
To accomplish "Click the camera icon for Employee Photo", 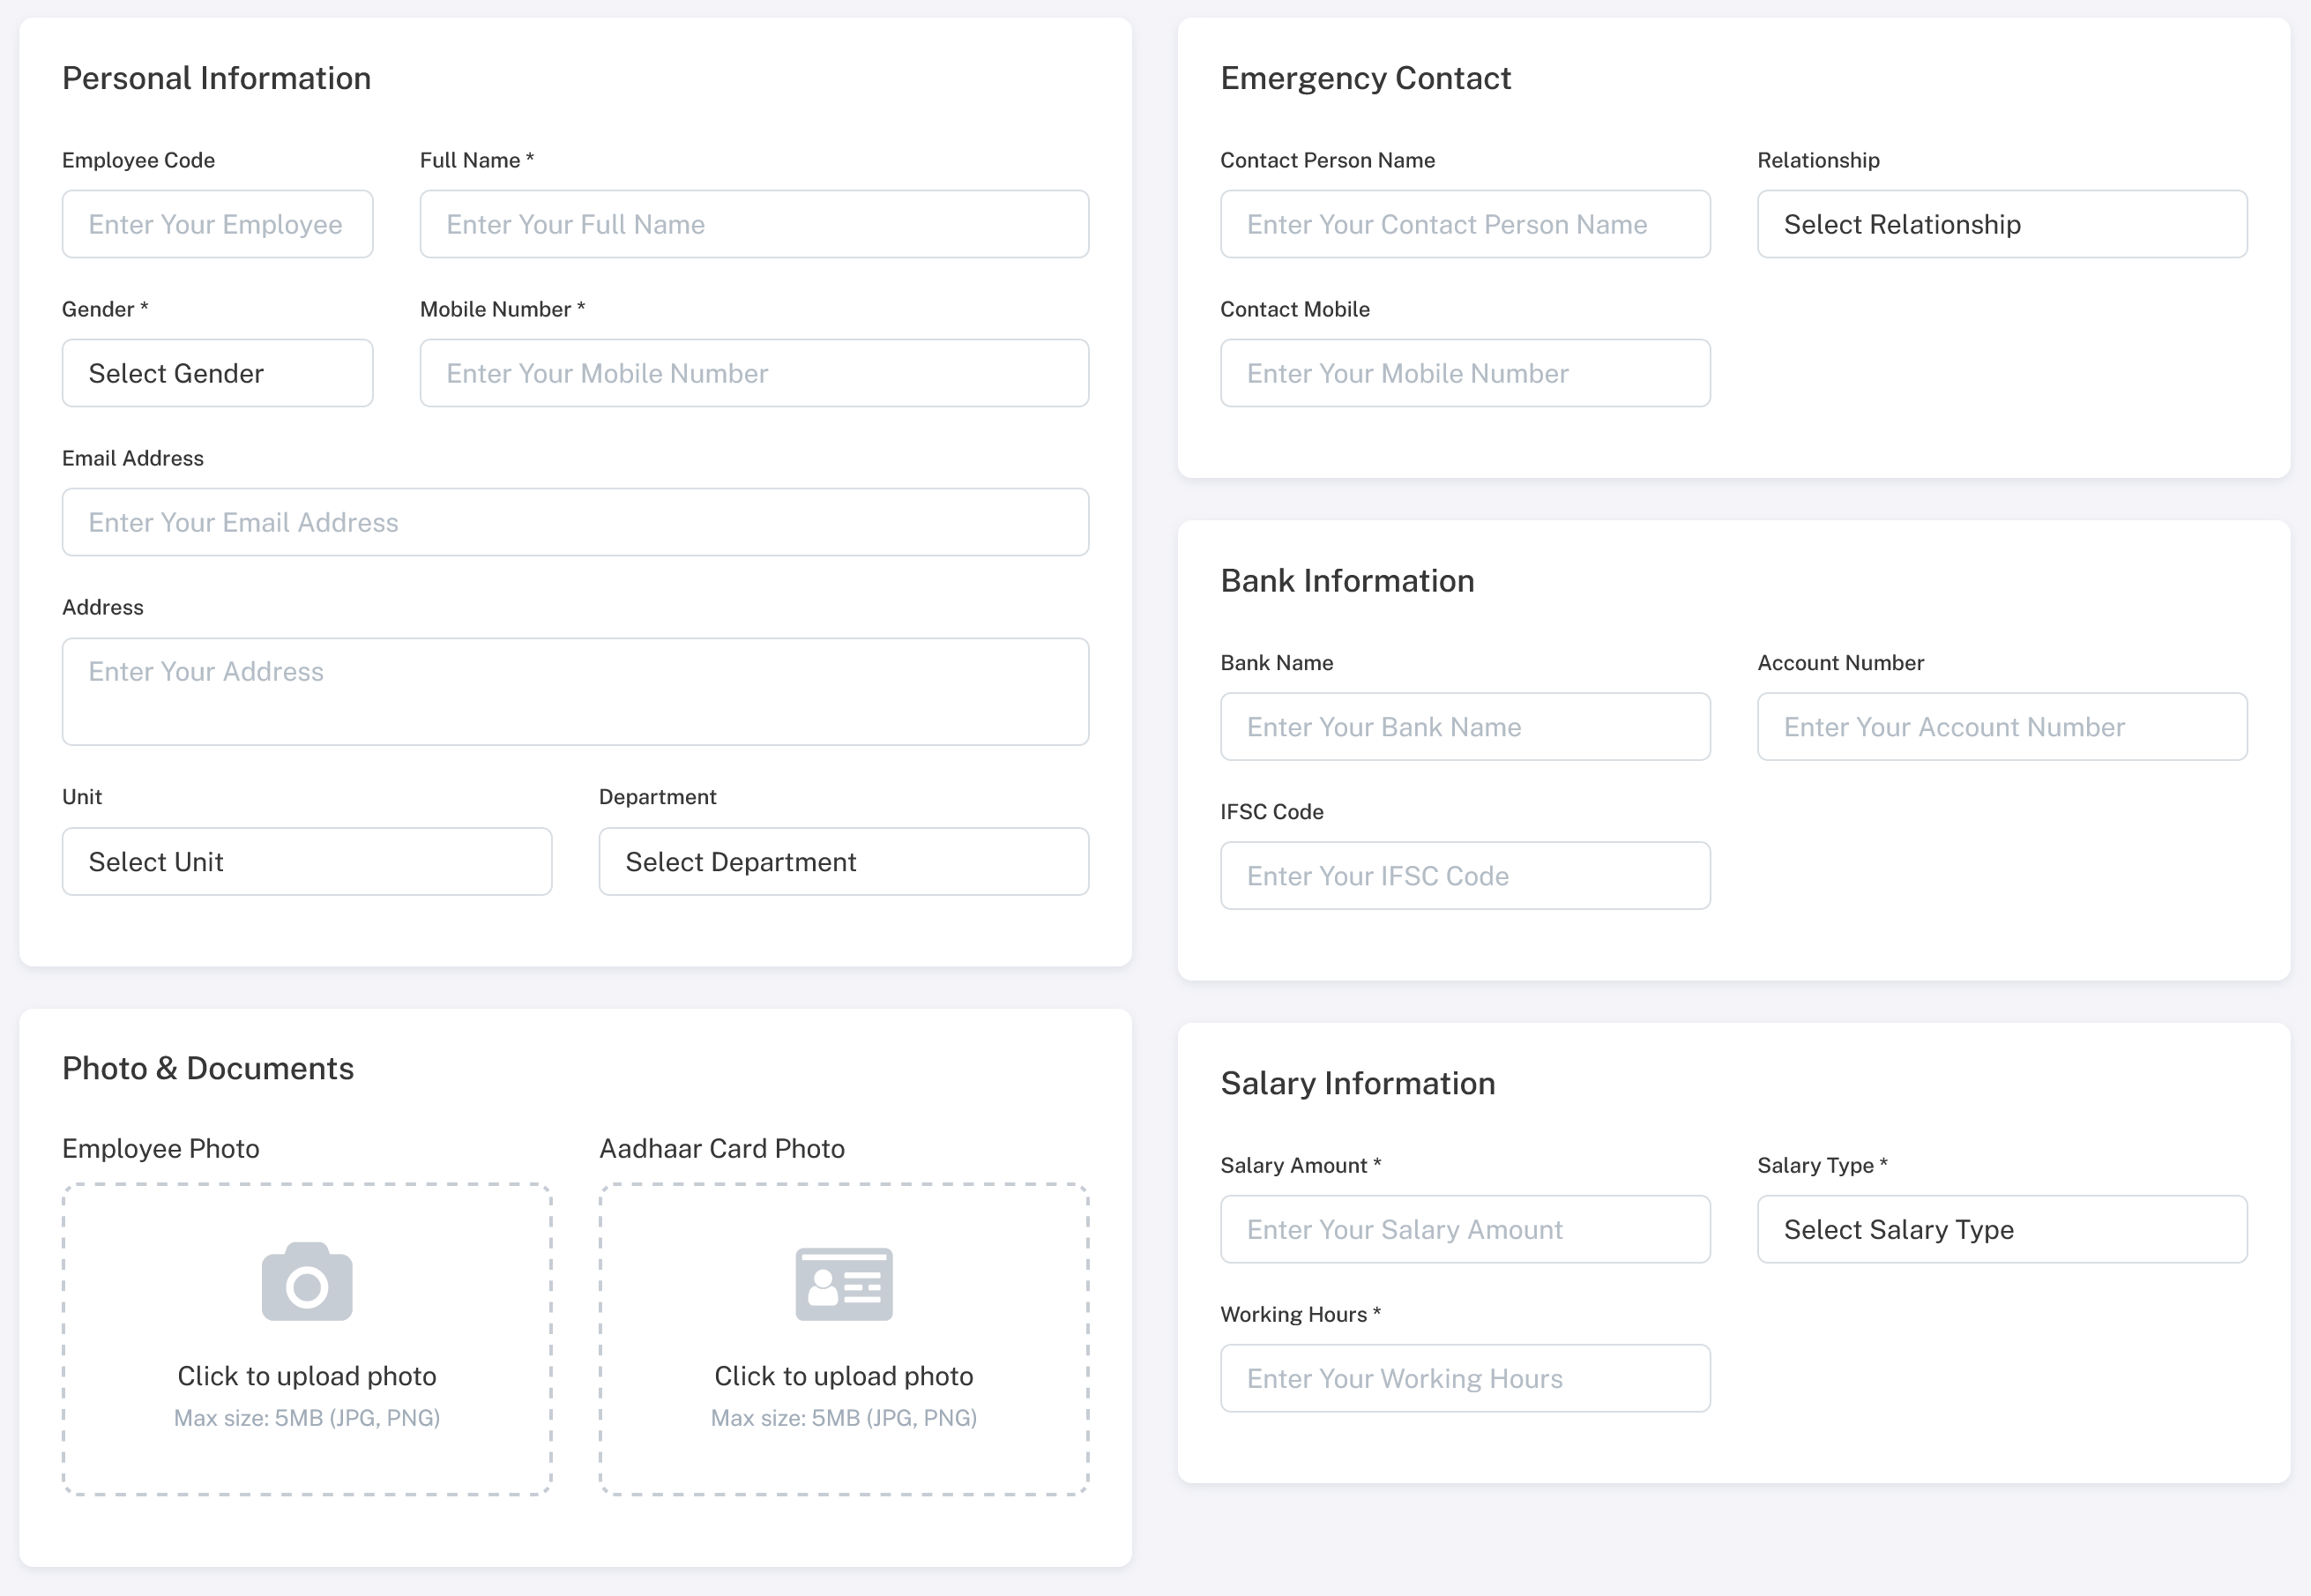I will 307,1282.
